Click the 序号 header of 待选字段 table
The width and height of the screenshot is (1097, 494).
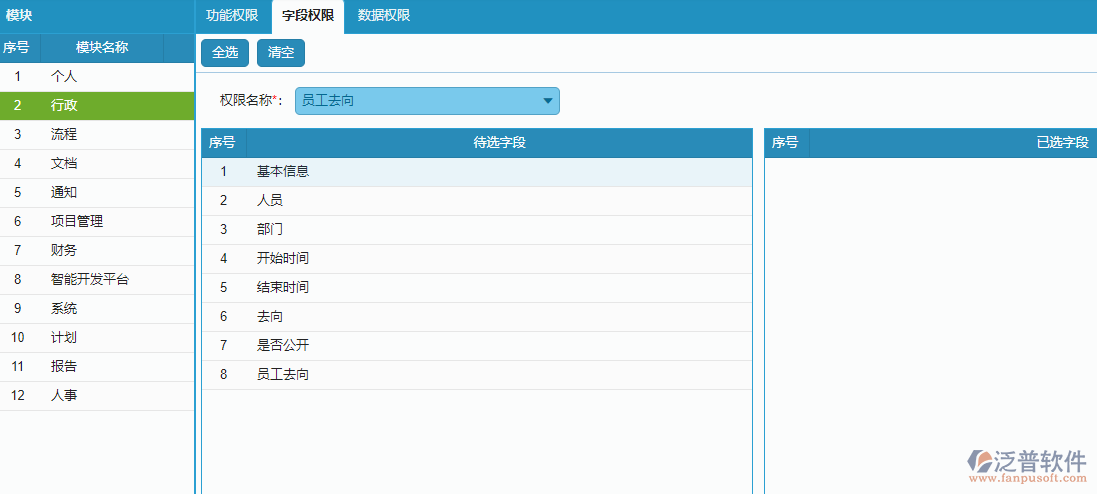[x=223, y=143]
